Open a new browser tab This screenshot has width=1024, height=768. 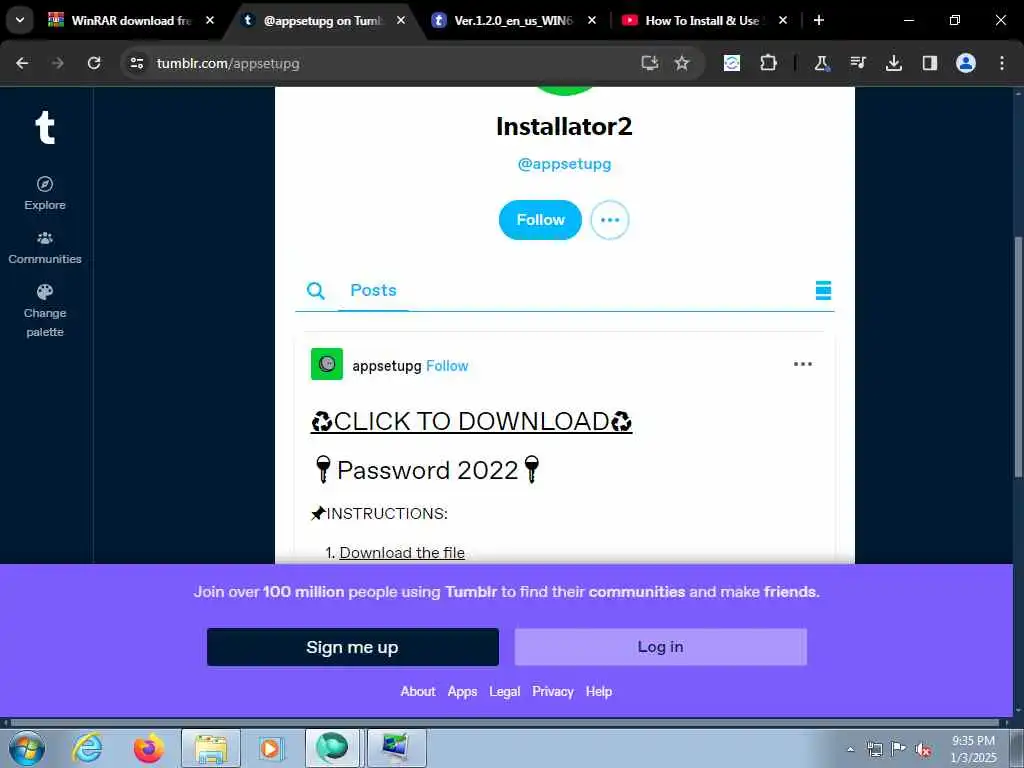coord(819,20)
